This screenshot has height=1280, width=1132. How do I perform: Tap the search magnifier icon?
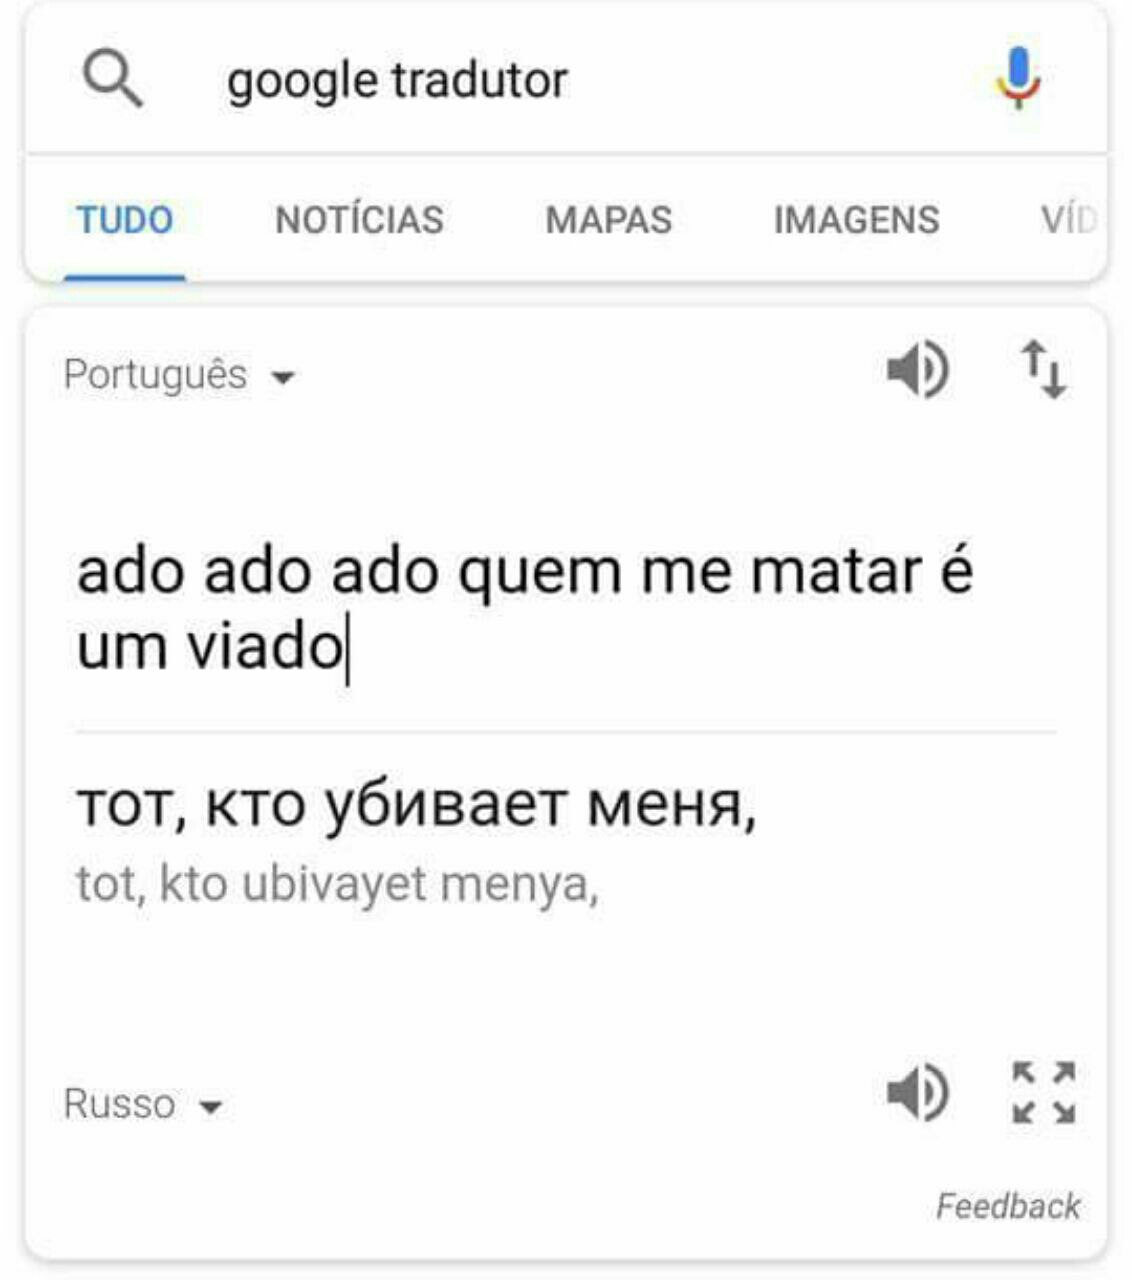point(112,80)
